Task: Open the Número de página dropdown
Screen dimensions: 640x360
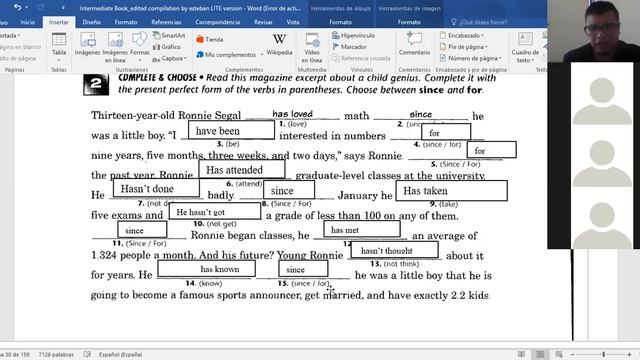Action: click(x=471, y=58)
